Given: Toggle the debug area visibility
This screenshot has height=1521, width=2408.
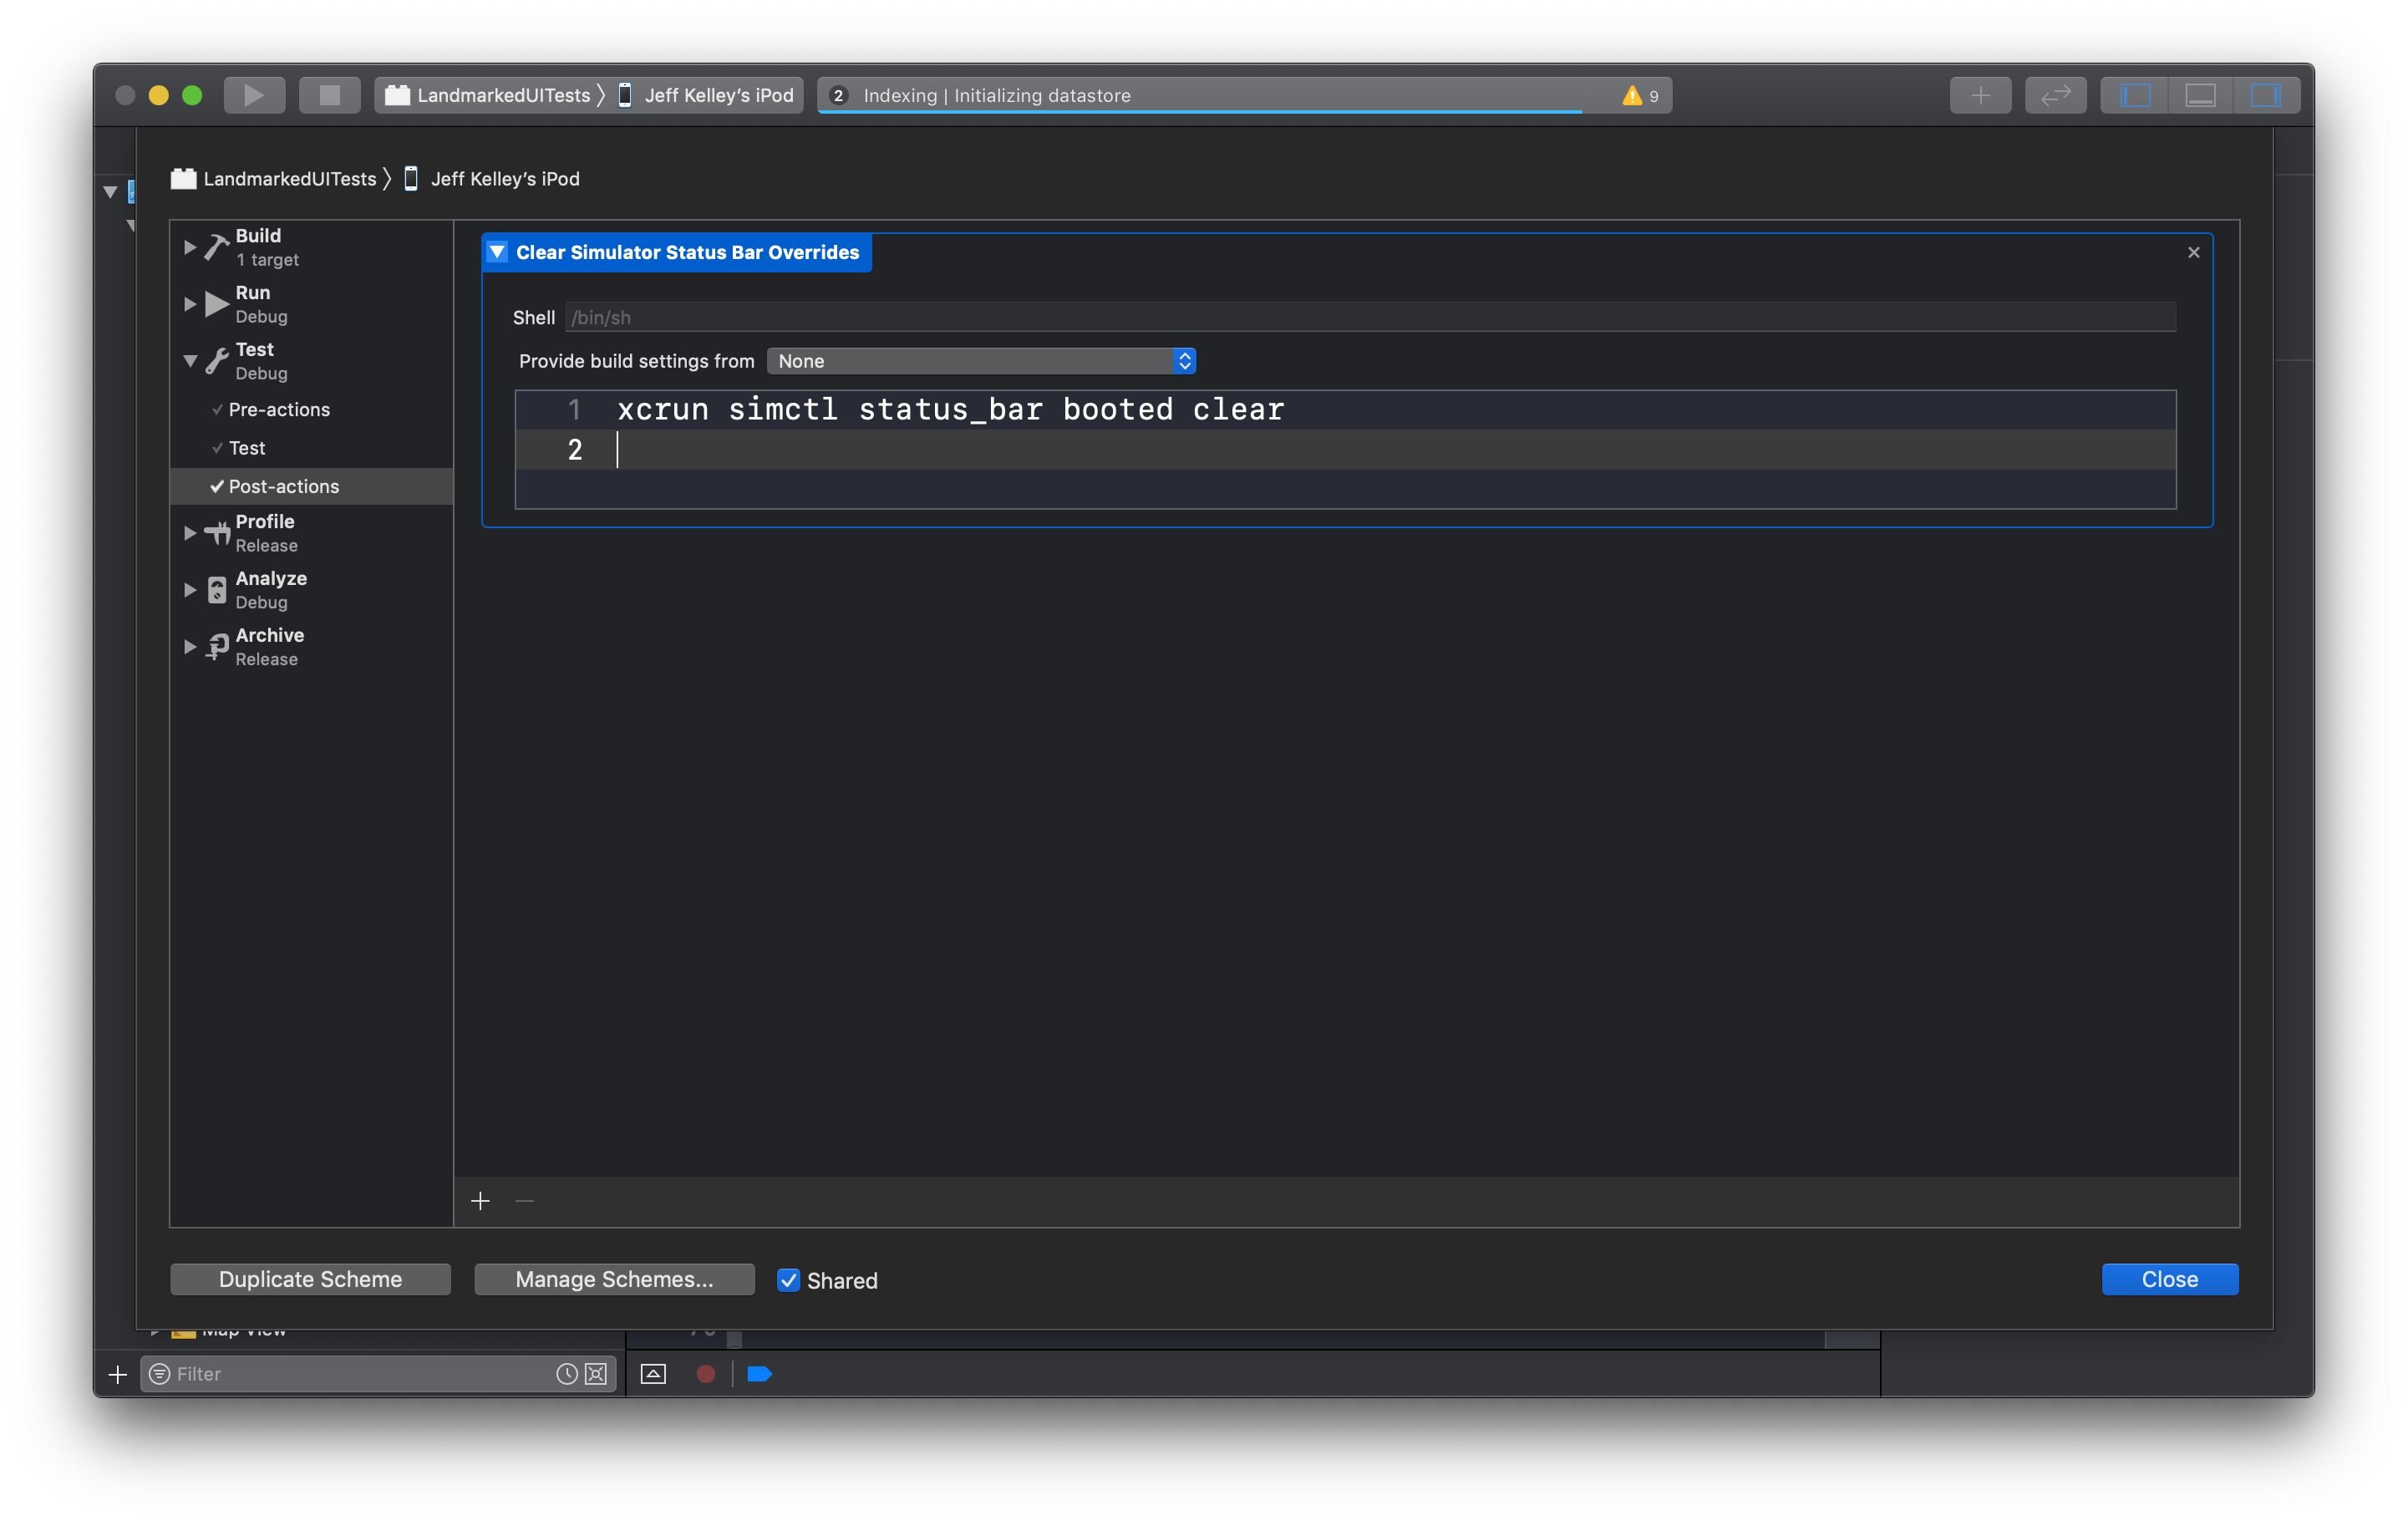Looking at the screenshot, I should click(2200, 95).
